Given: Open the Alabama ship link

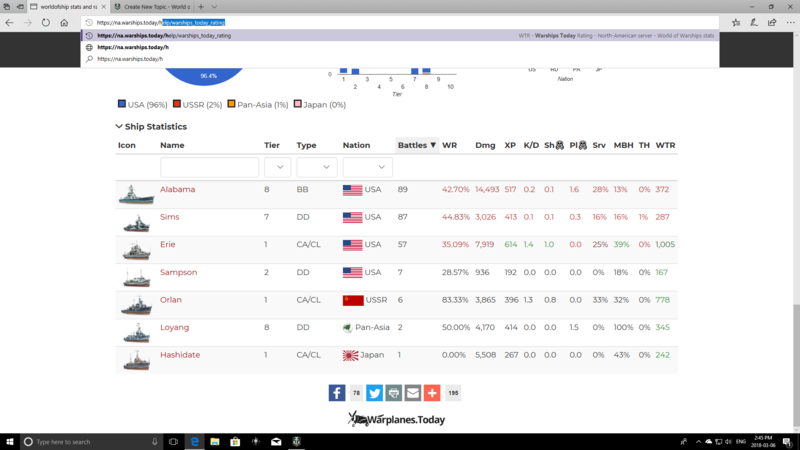Looking at the screenshot, I should [x=178, y=189].
